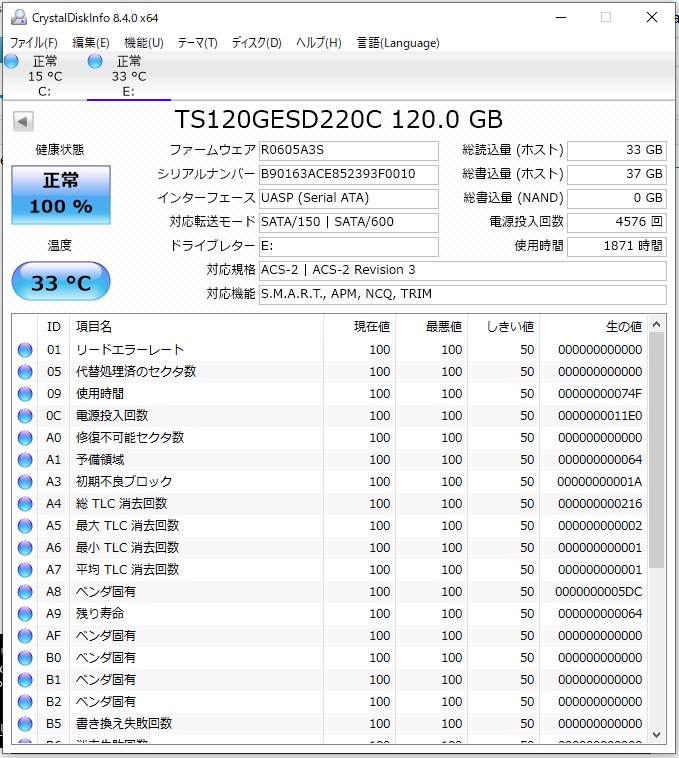Click the drive letter field E:
Viewport: 679px width, 758px height.
348,246
